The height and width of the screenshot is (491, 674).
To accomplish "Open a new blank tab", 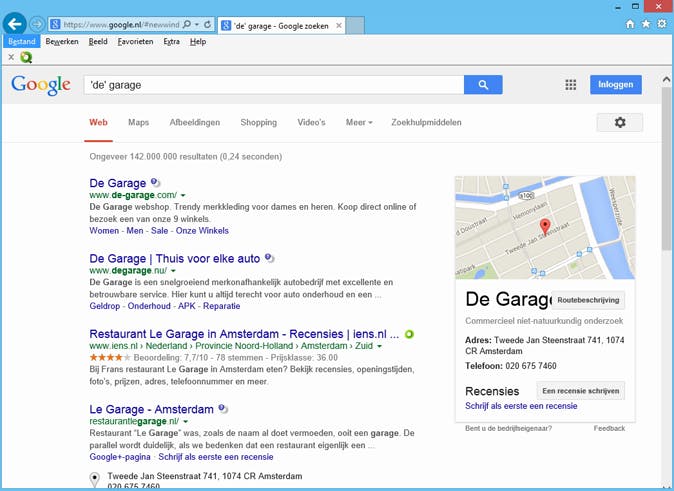I will tap(355, 26).
